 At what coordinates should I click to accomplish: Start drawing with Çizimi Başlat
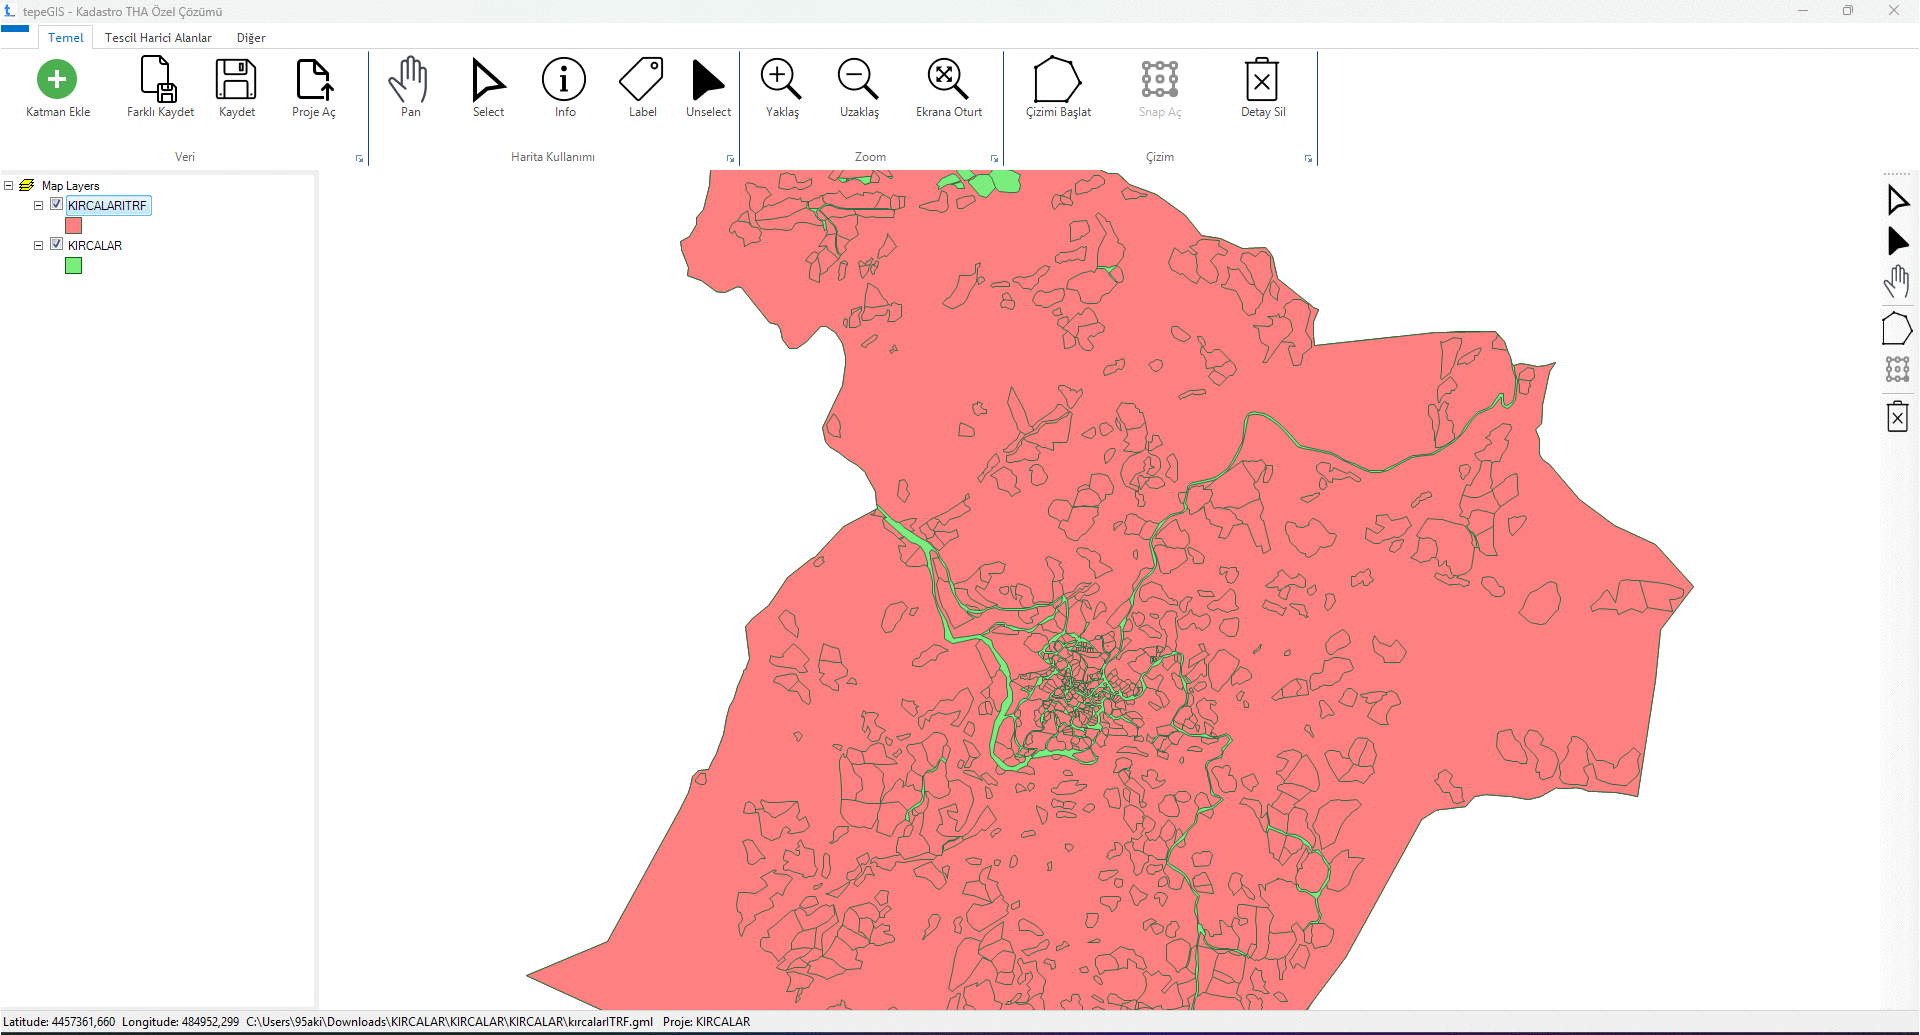(1057, 80)
